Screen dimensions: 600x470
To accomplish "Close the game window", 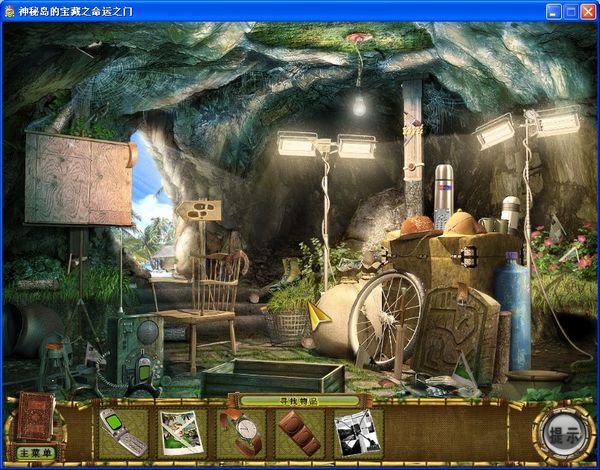I will 588,12.
